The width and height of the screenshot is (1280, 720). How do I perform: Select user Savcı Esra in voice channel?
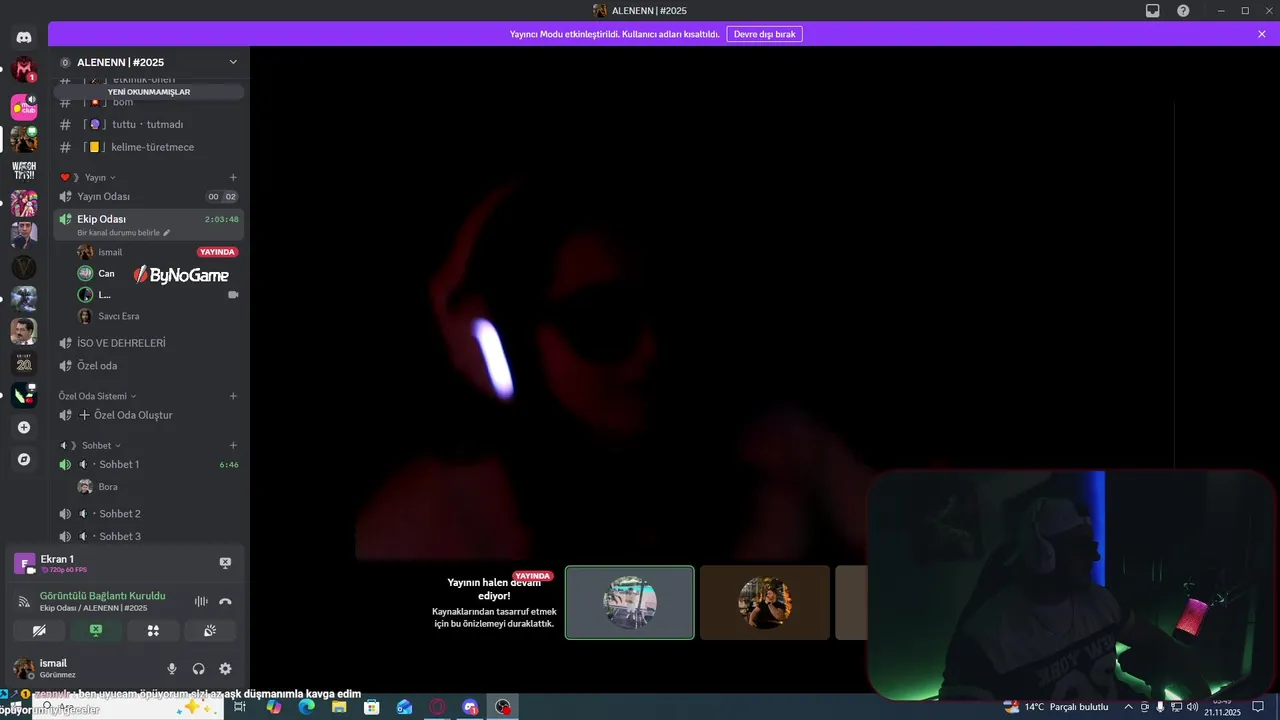[x=158, y=316]
